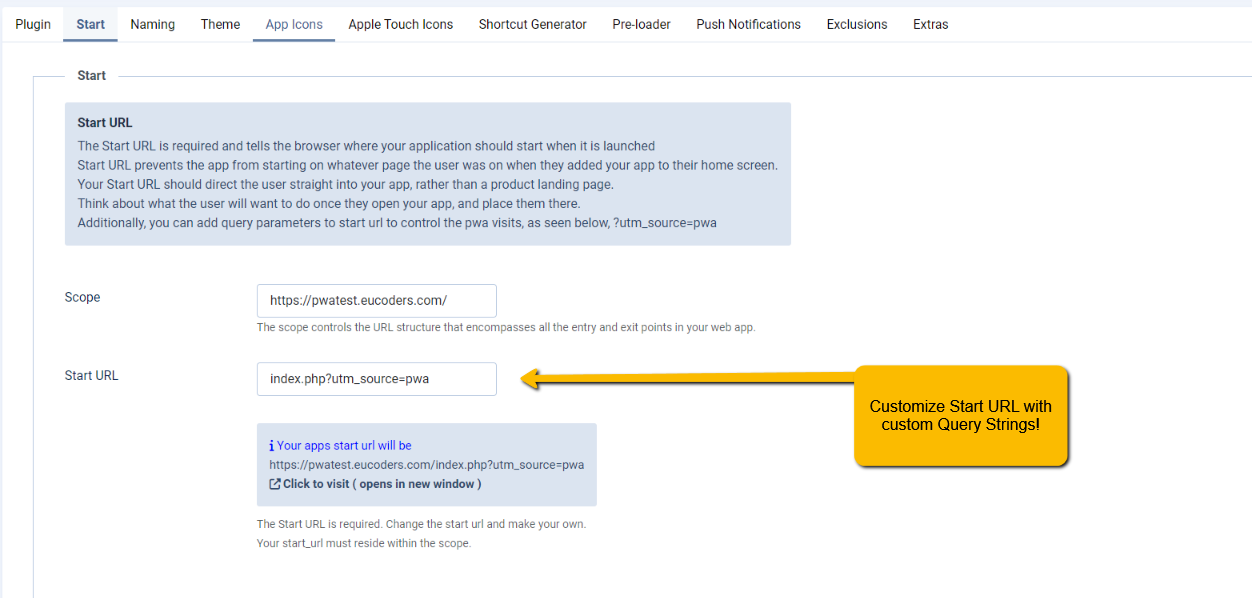Screen dimensions: 1252x598
Task: Go to the App Icons tab
Action: point(294,24)
